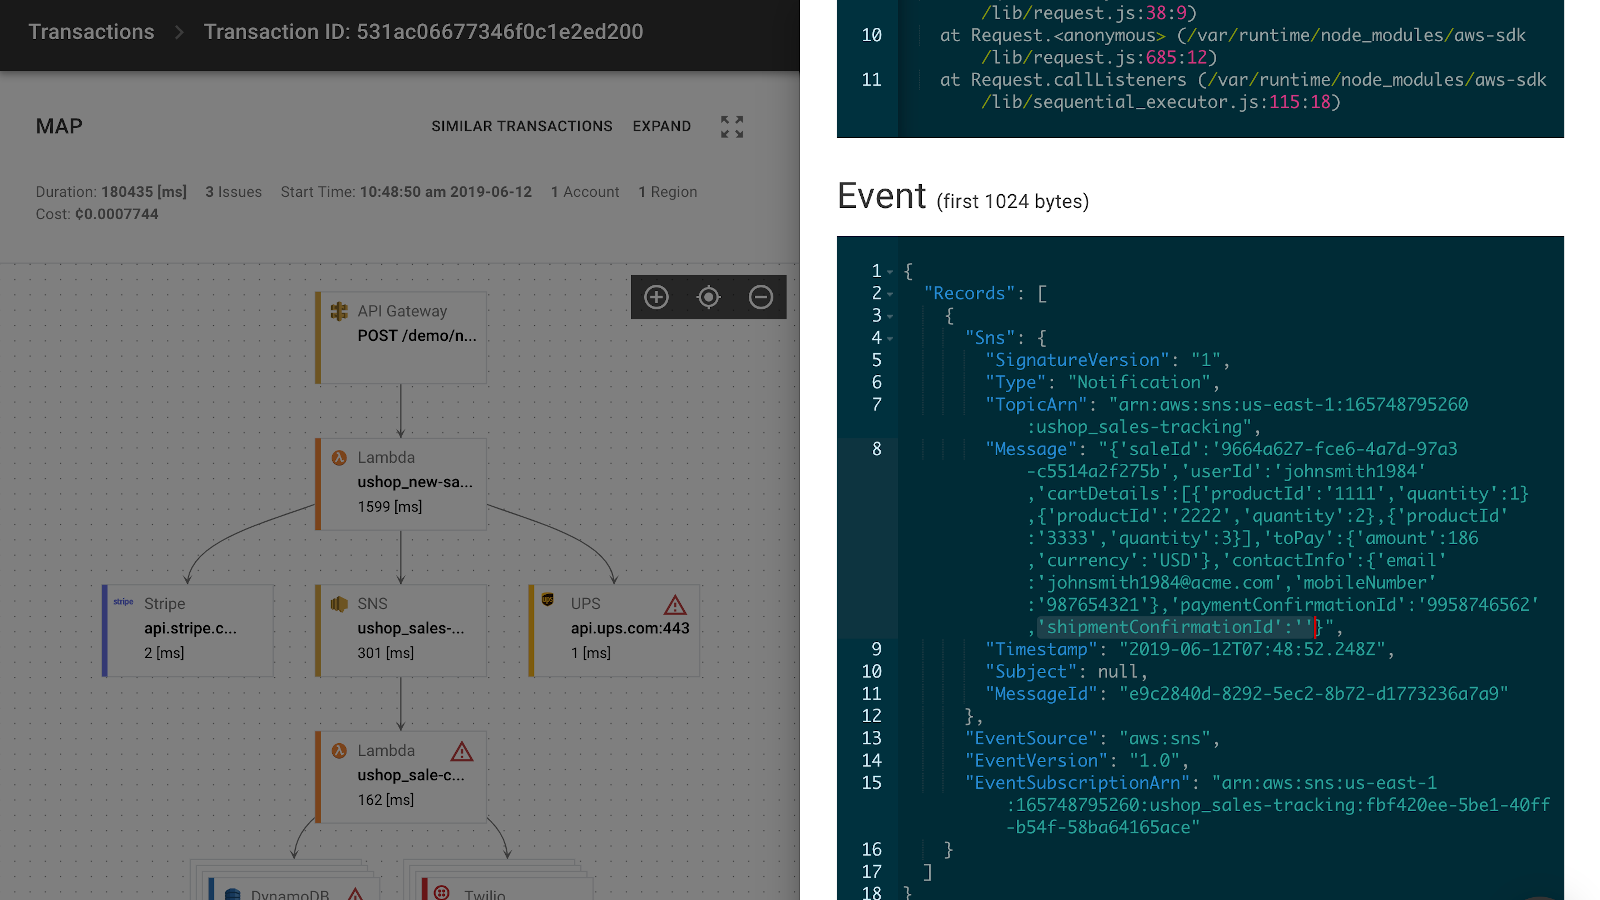Click the Cost ¢0.0007744 value

click(117, 214)
